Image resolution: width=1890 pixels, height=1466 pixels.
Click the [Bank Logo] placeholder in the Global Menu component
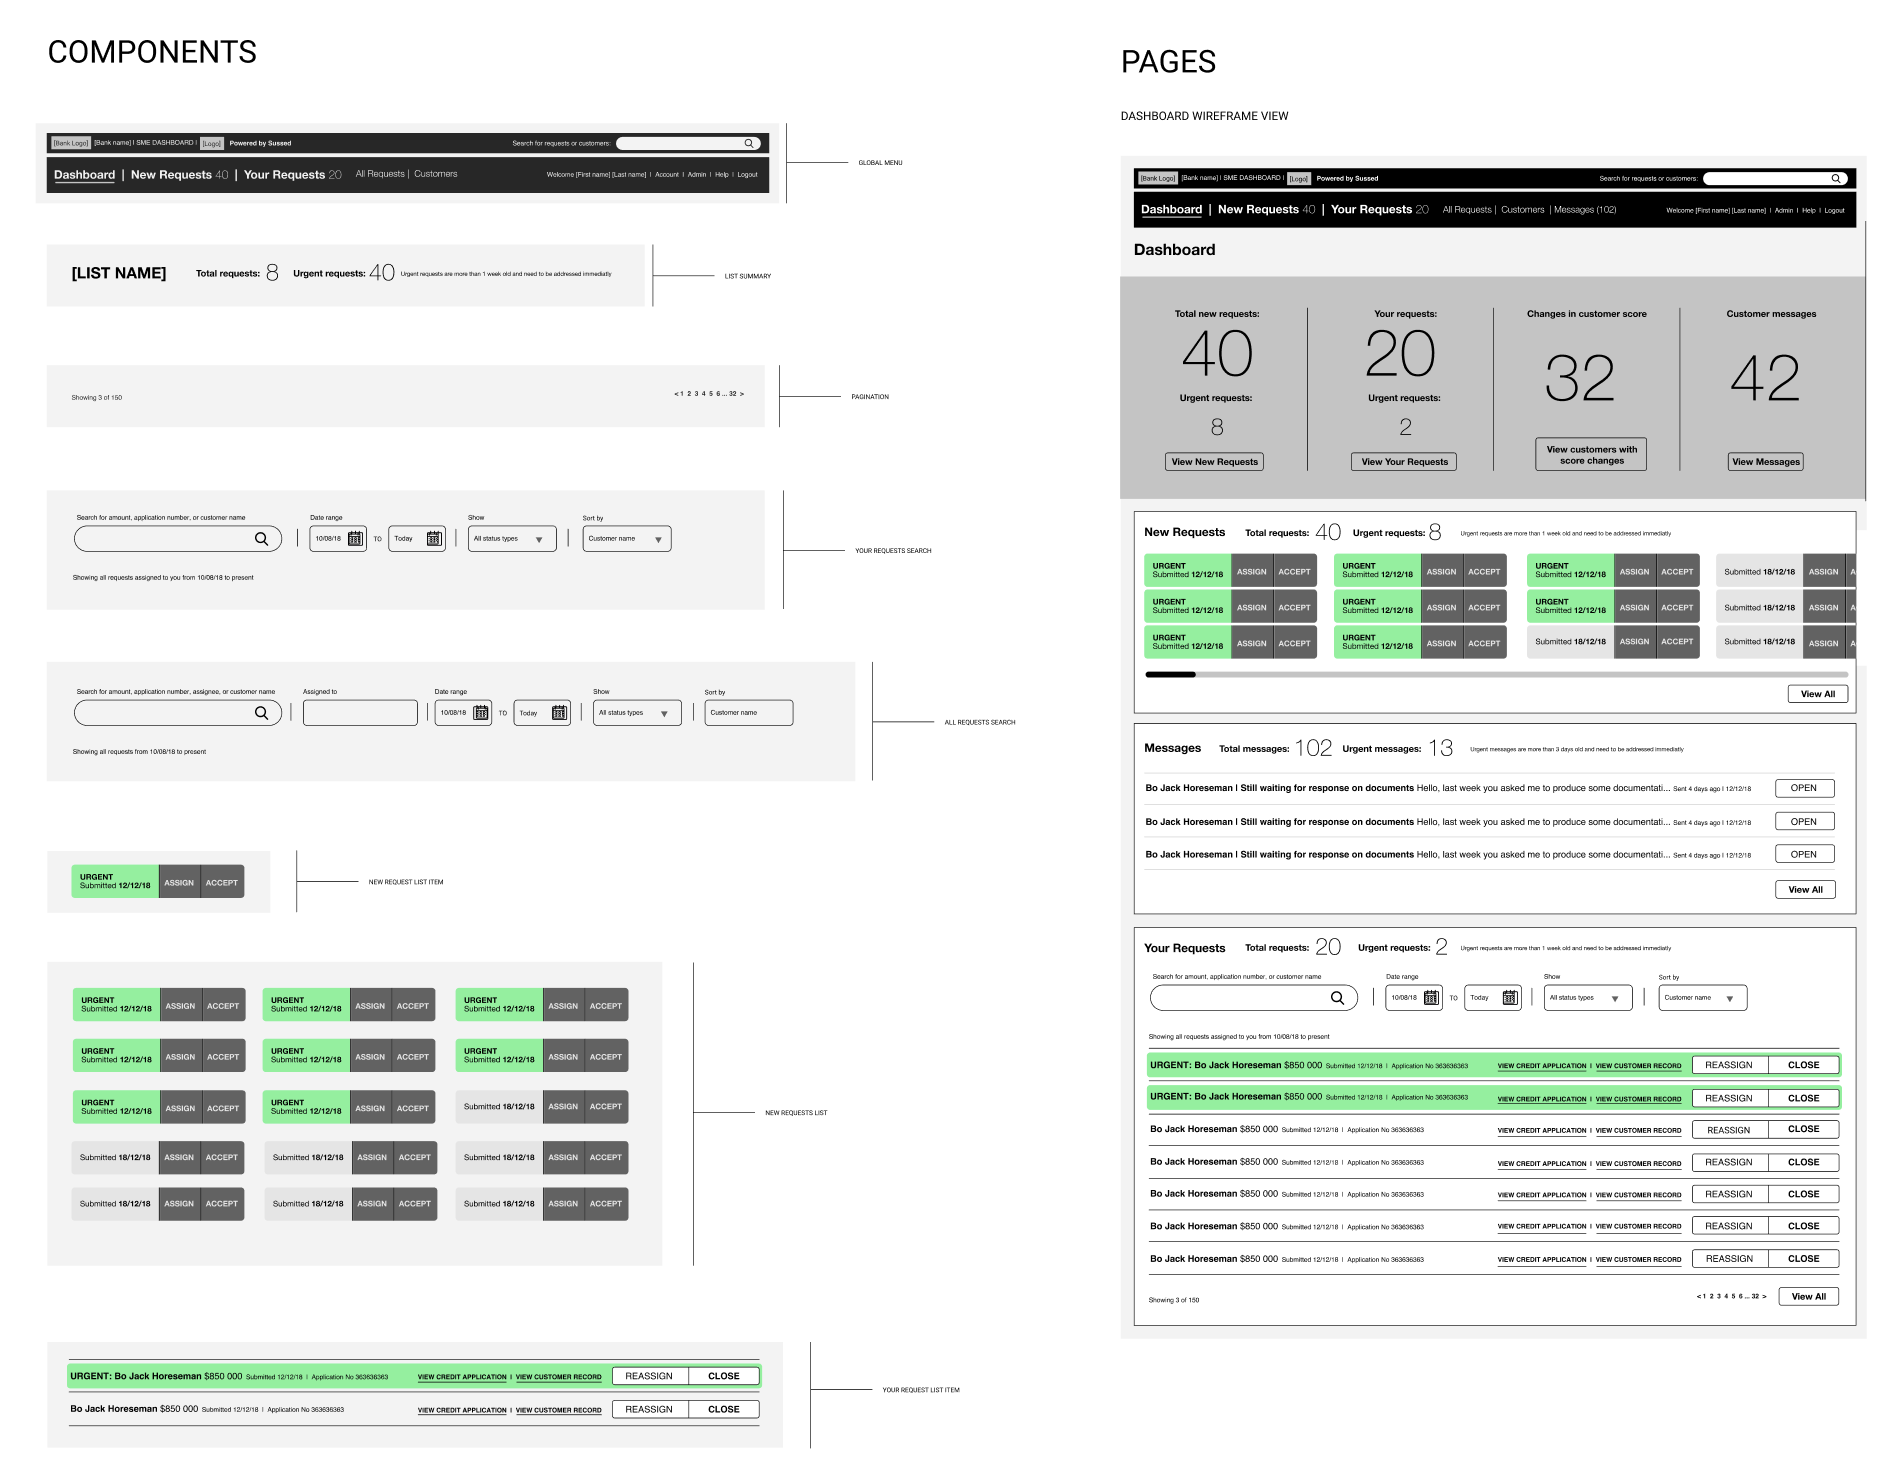(71, 143)
